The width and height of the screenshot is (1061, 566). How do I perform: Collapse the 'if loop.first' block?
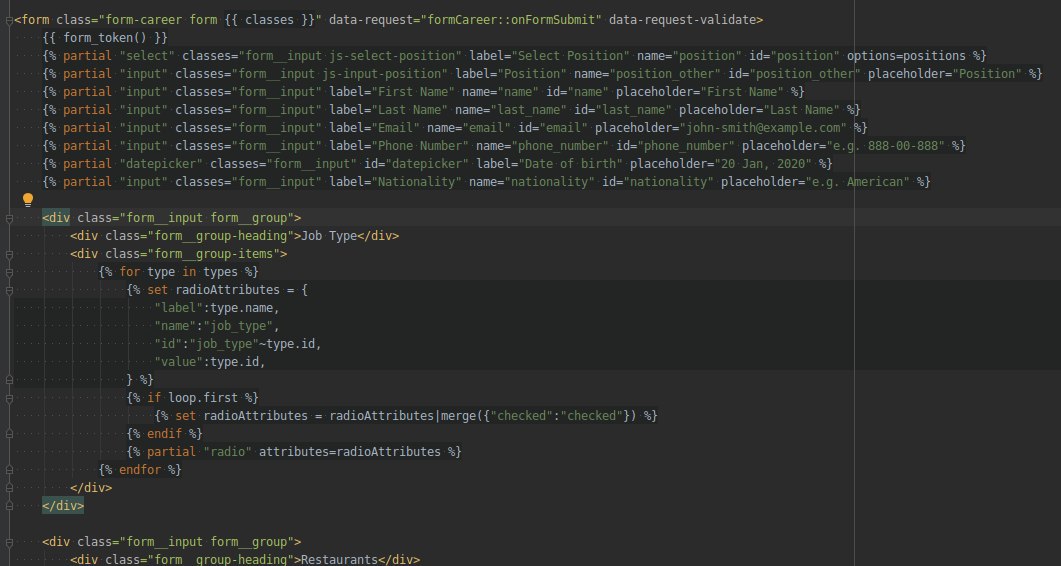pos(9,398)
